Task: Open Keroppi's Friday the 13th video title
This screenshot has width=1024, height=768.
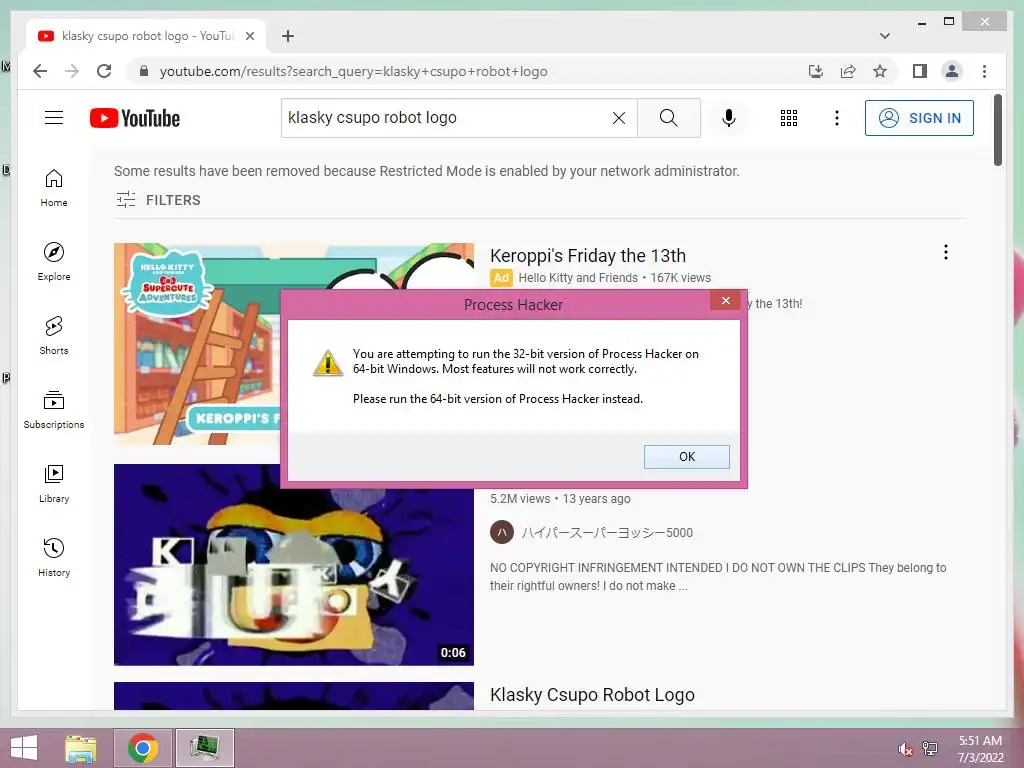Action: [588, 255]
